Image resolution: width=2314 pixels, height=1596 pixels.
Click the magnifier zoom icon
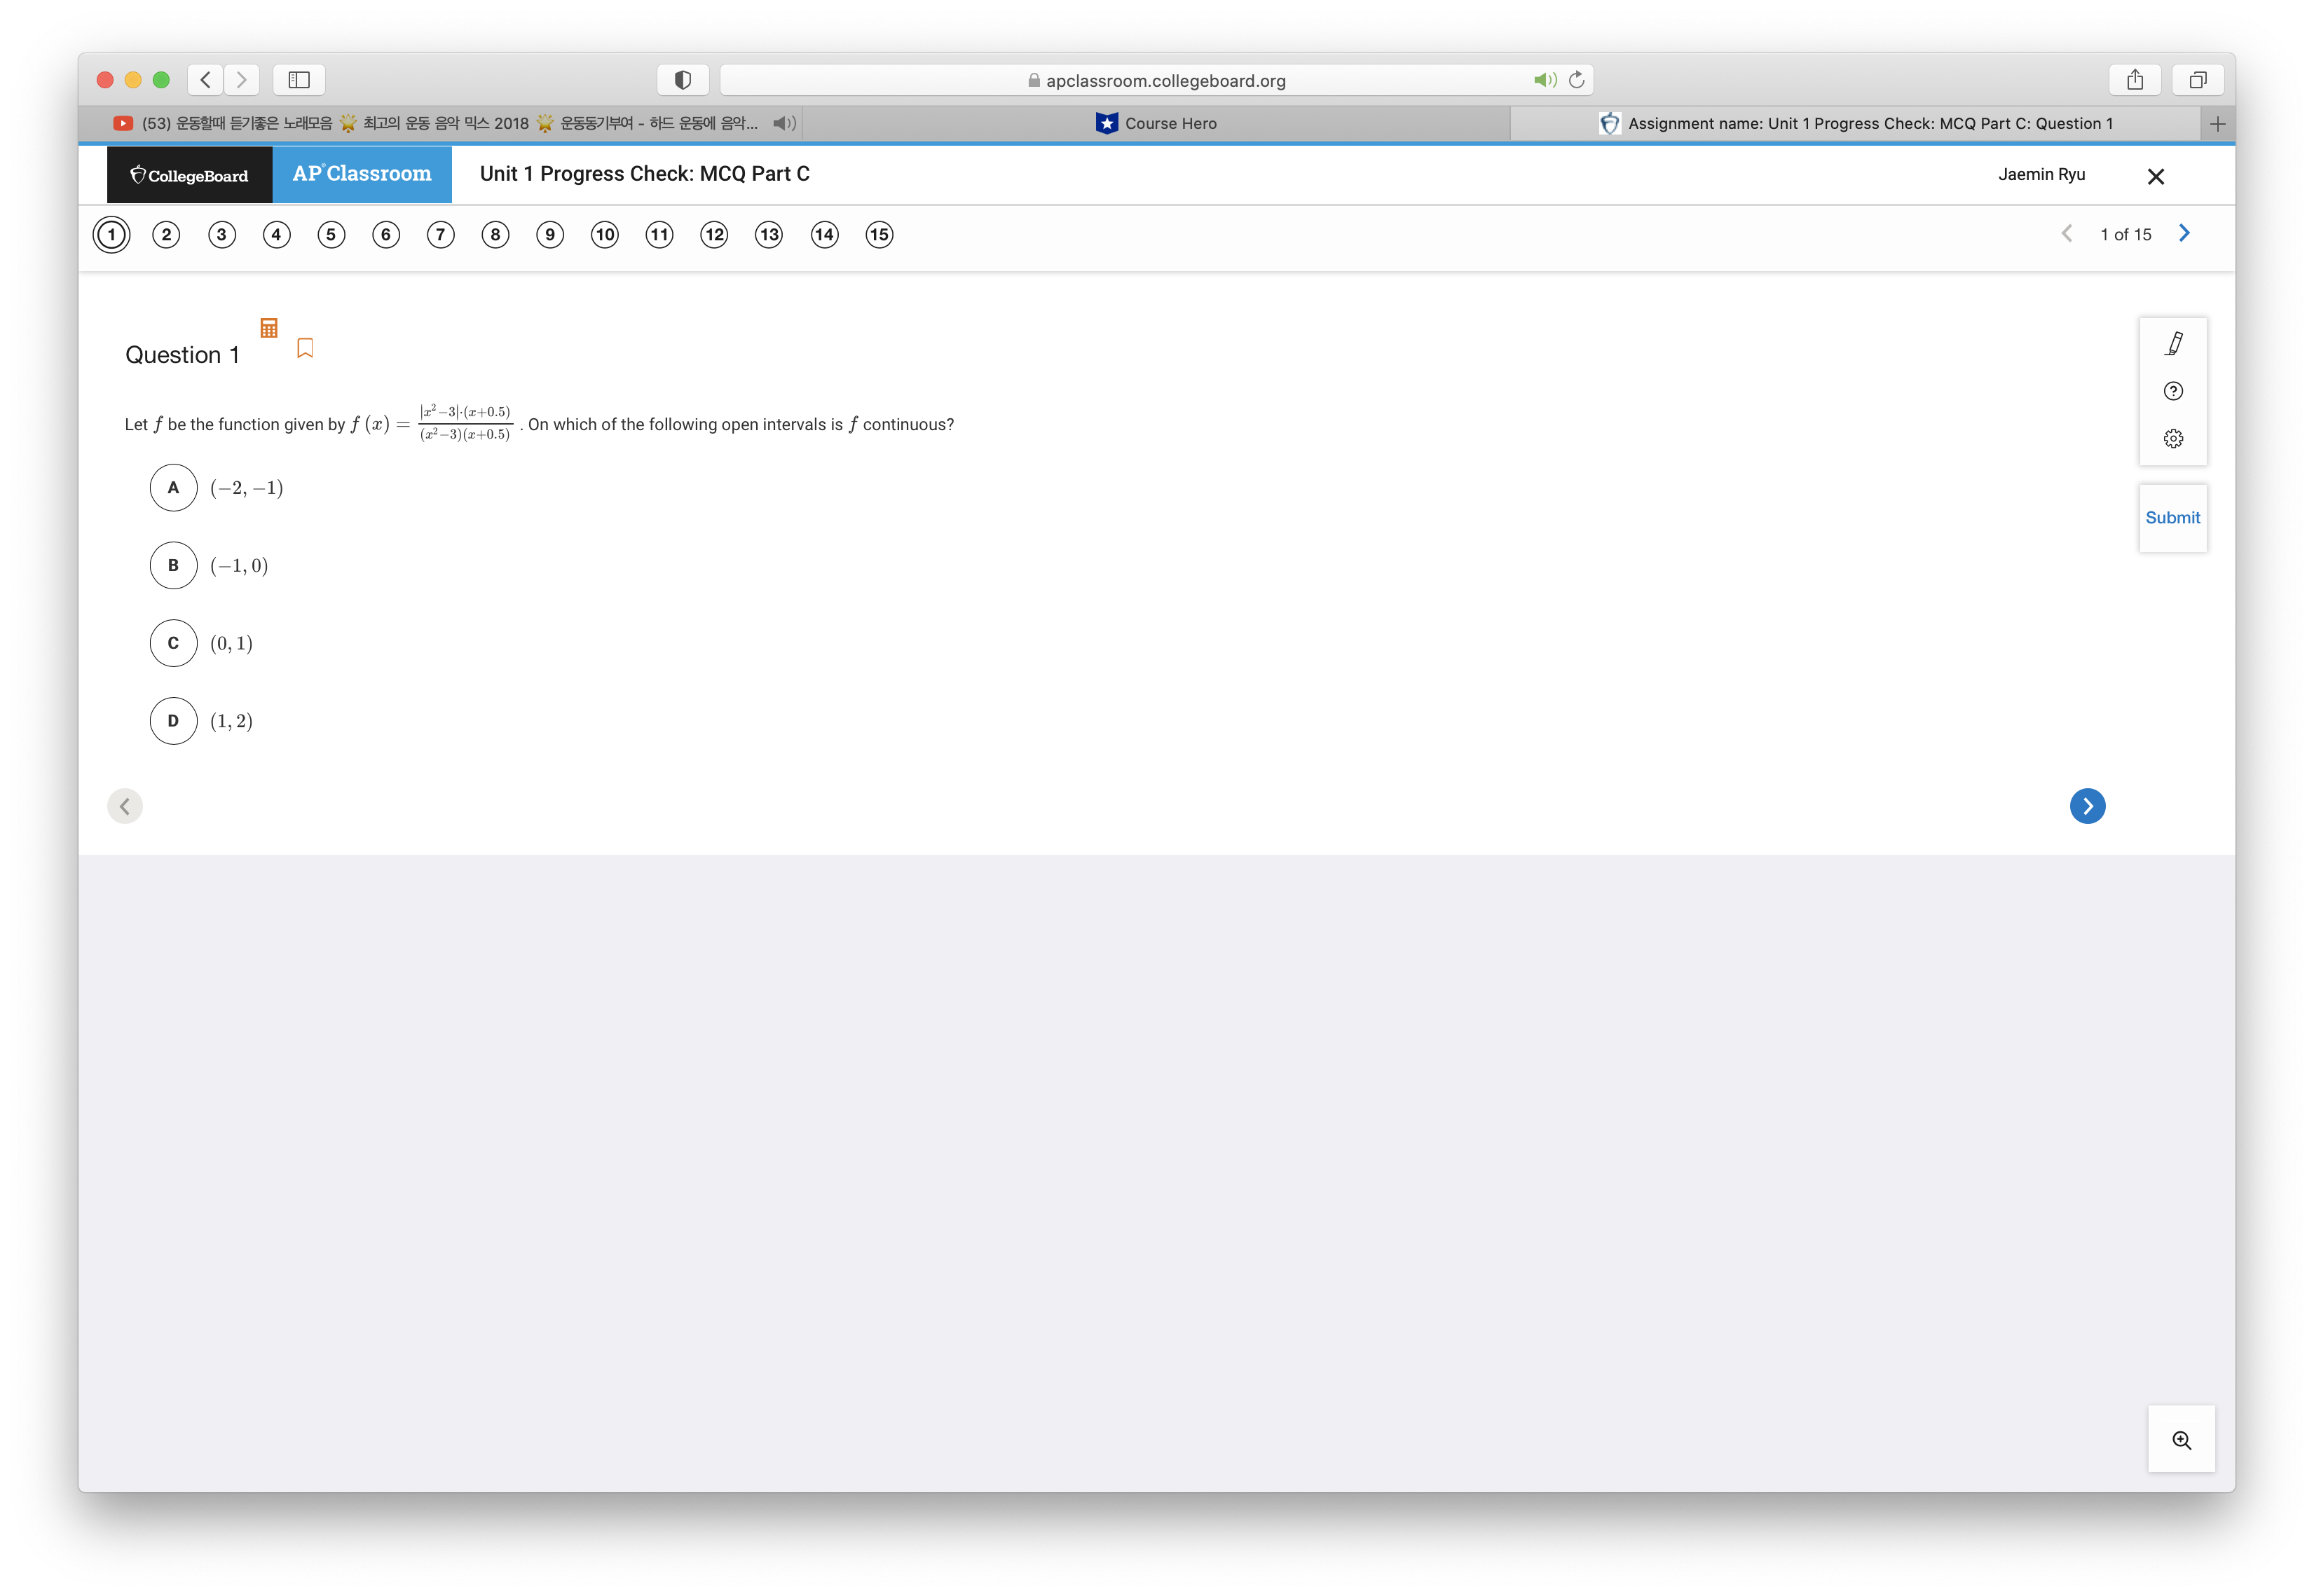click(x=2181, y=1440)
